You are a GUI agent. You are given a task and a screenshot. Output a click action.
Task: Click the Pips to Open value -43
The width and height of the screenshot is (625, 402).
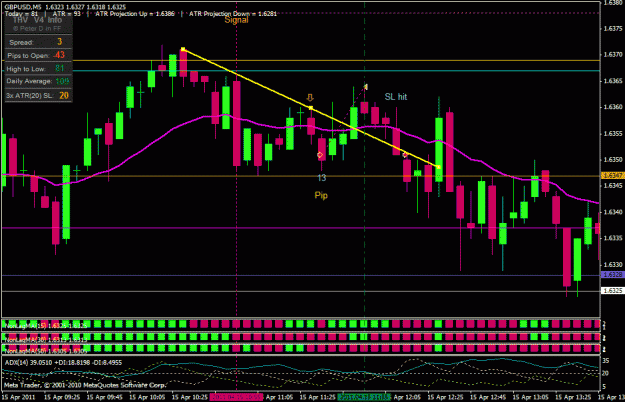point(59,55)
